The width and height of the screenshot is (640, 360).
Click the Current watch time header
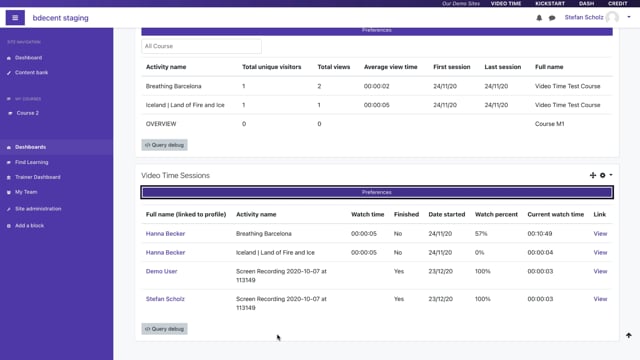click(555, 214)
